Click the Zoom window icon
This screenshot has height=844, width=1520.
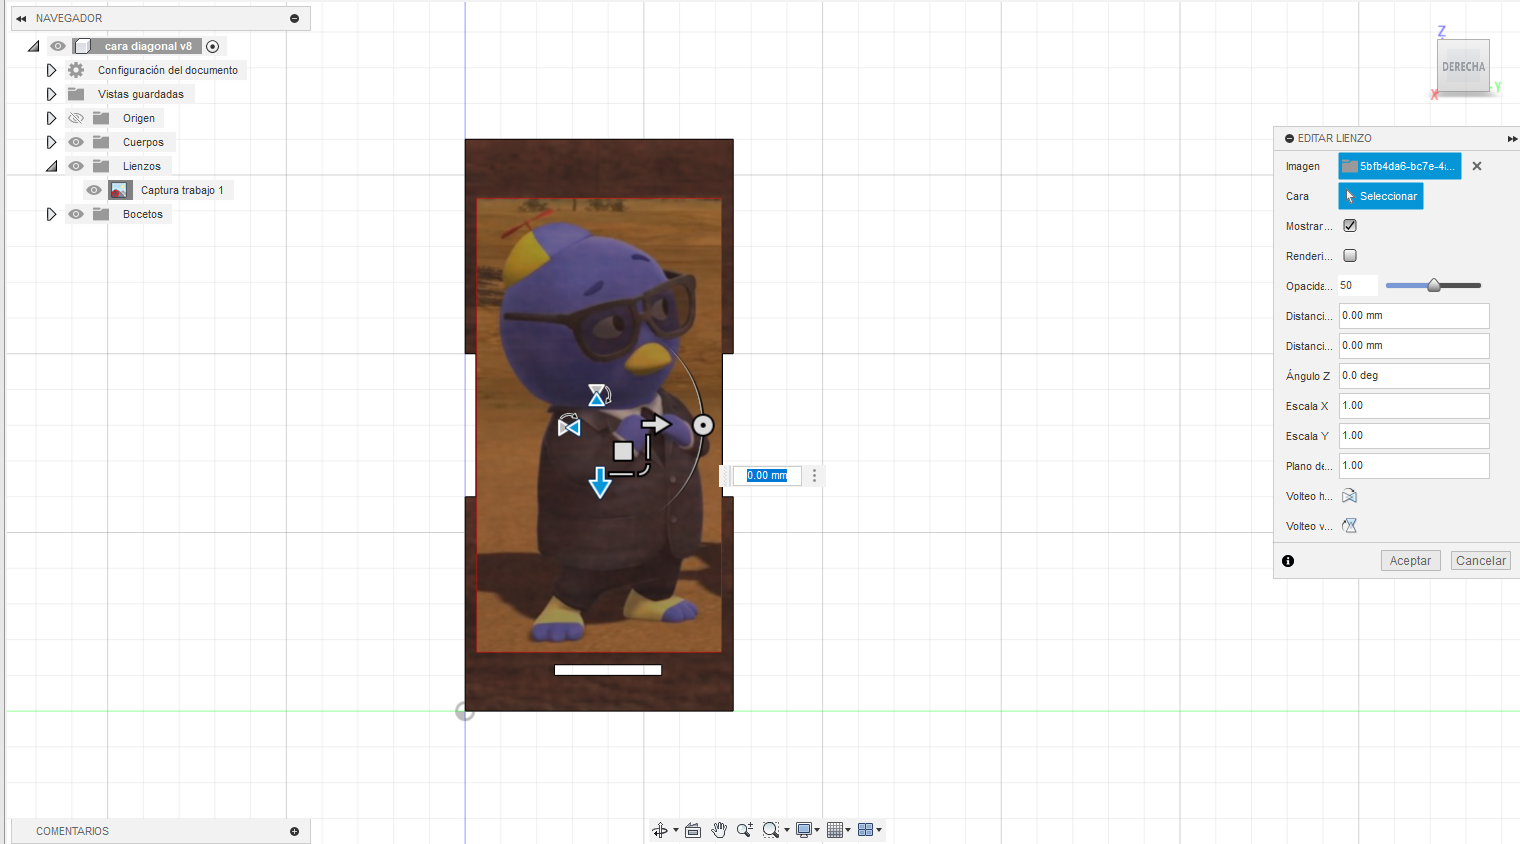point(772,830)
